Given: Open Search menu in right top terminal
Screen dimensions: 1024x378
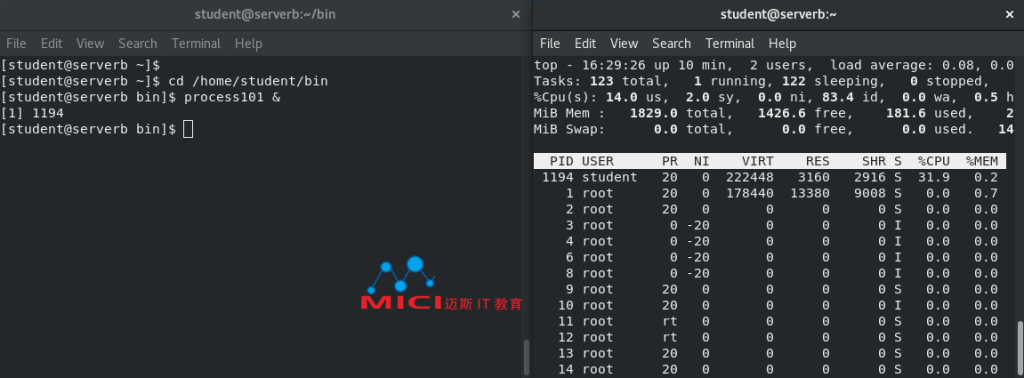Looking at the screenshot, I should tap(671, 44).
